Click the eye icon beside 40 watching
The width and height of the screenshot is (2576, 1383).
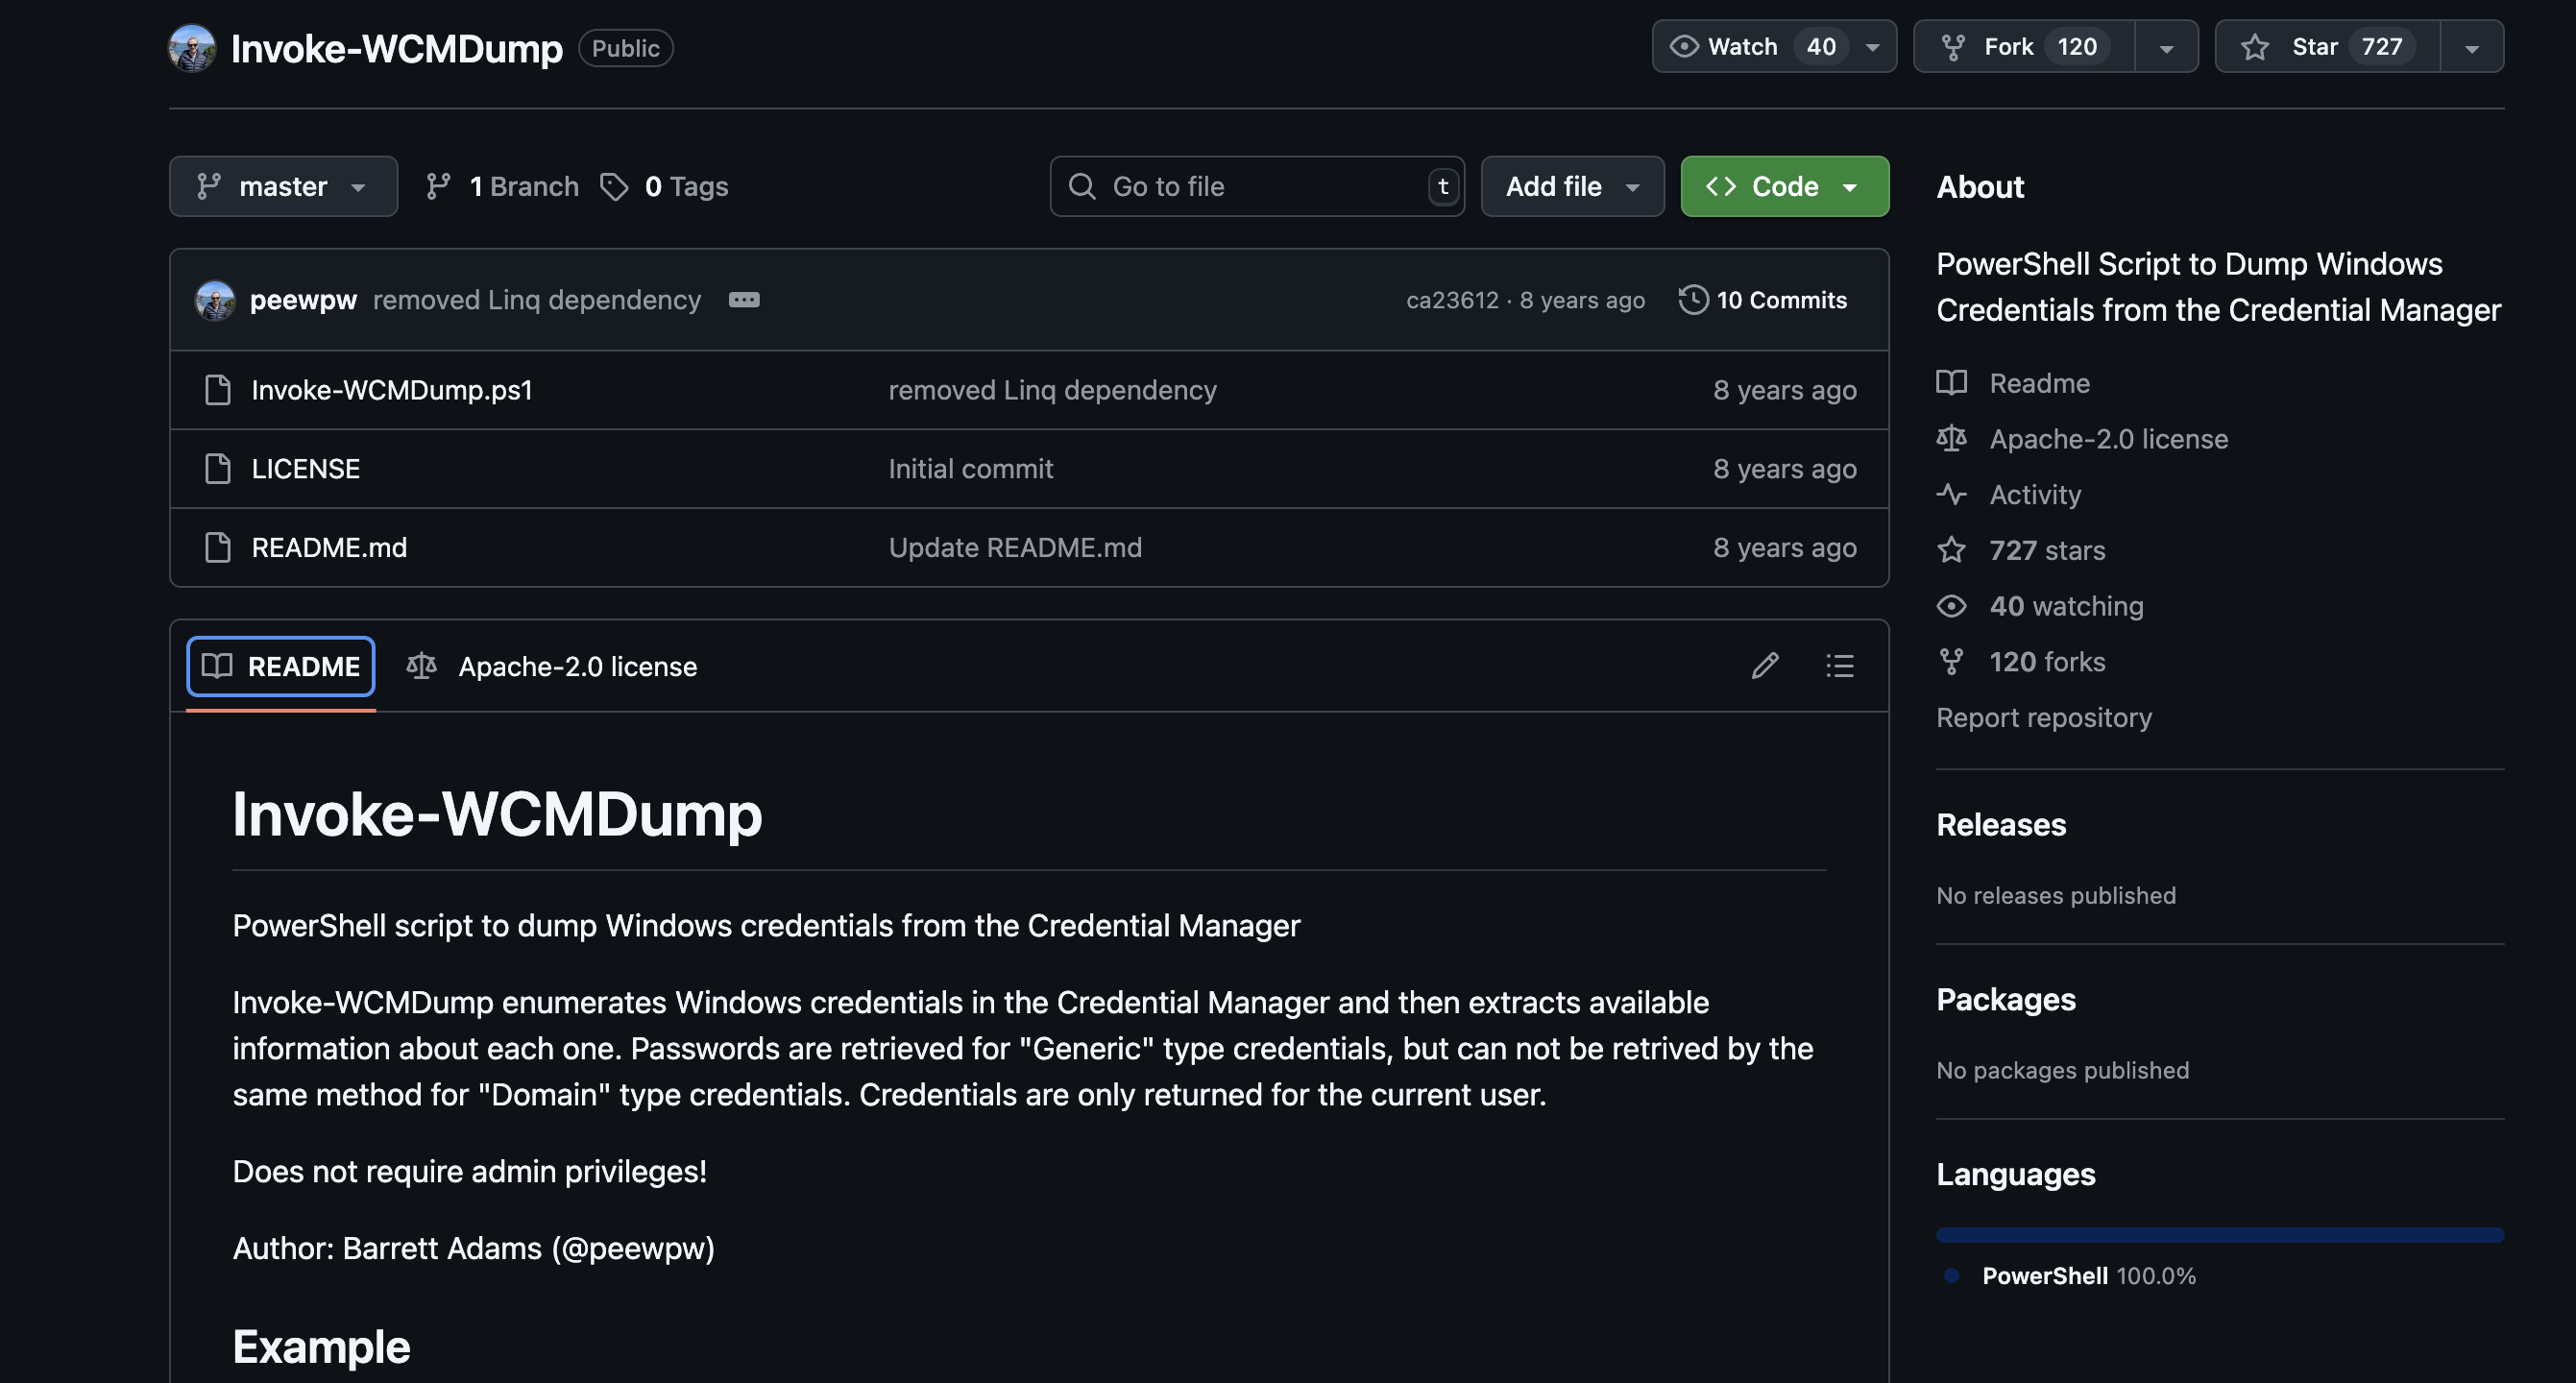1951,606
